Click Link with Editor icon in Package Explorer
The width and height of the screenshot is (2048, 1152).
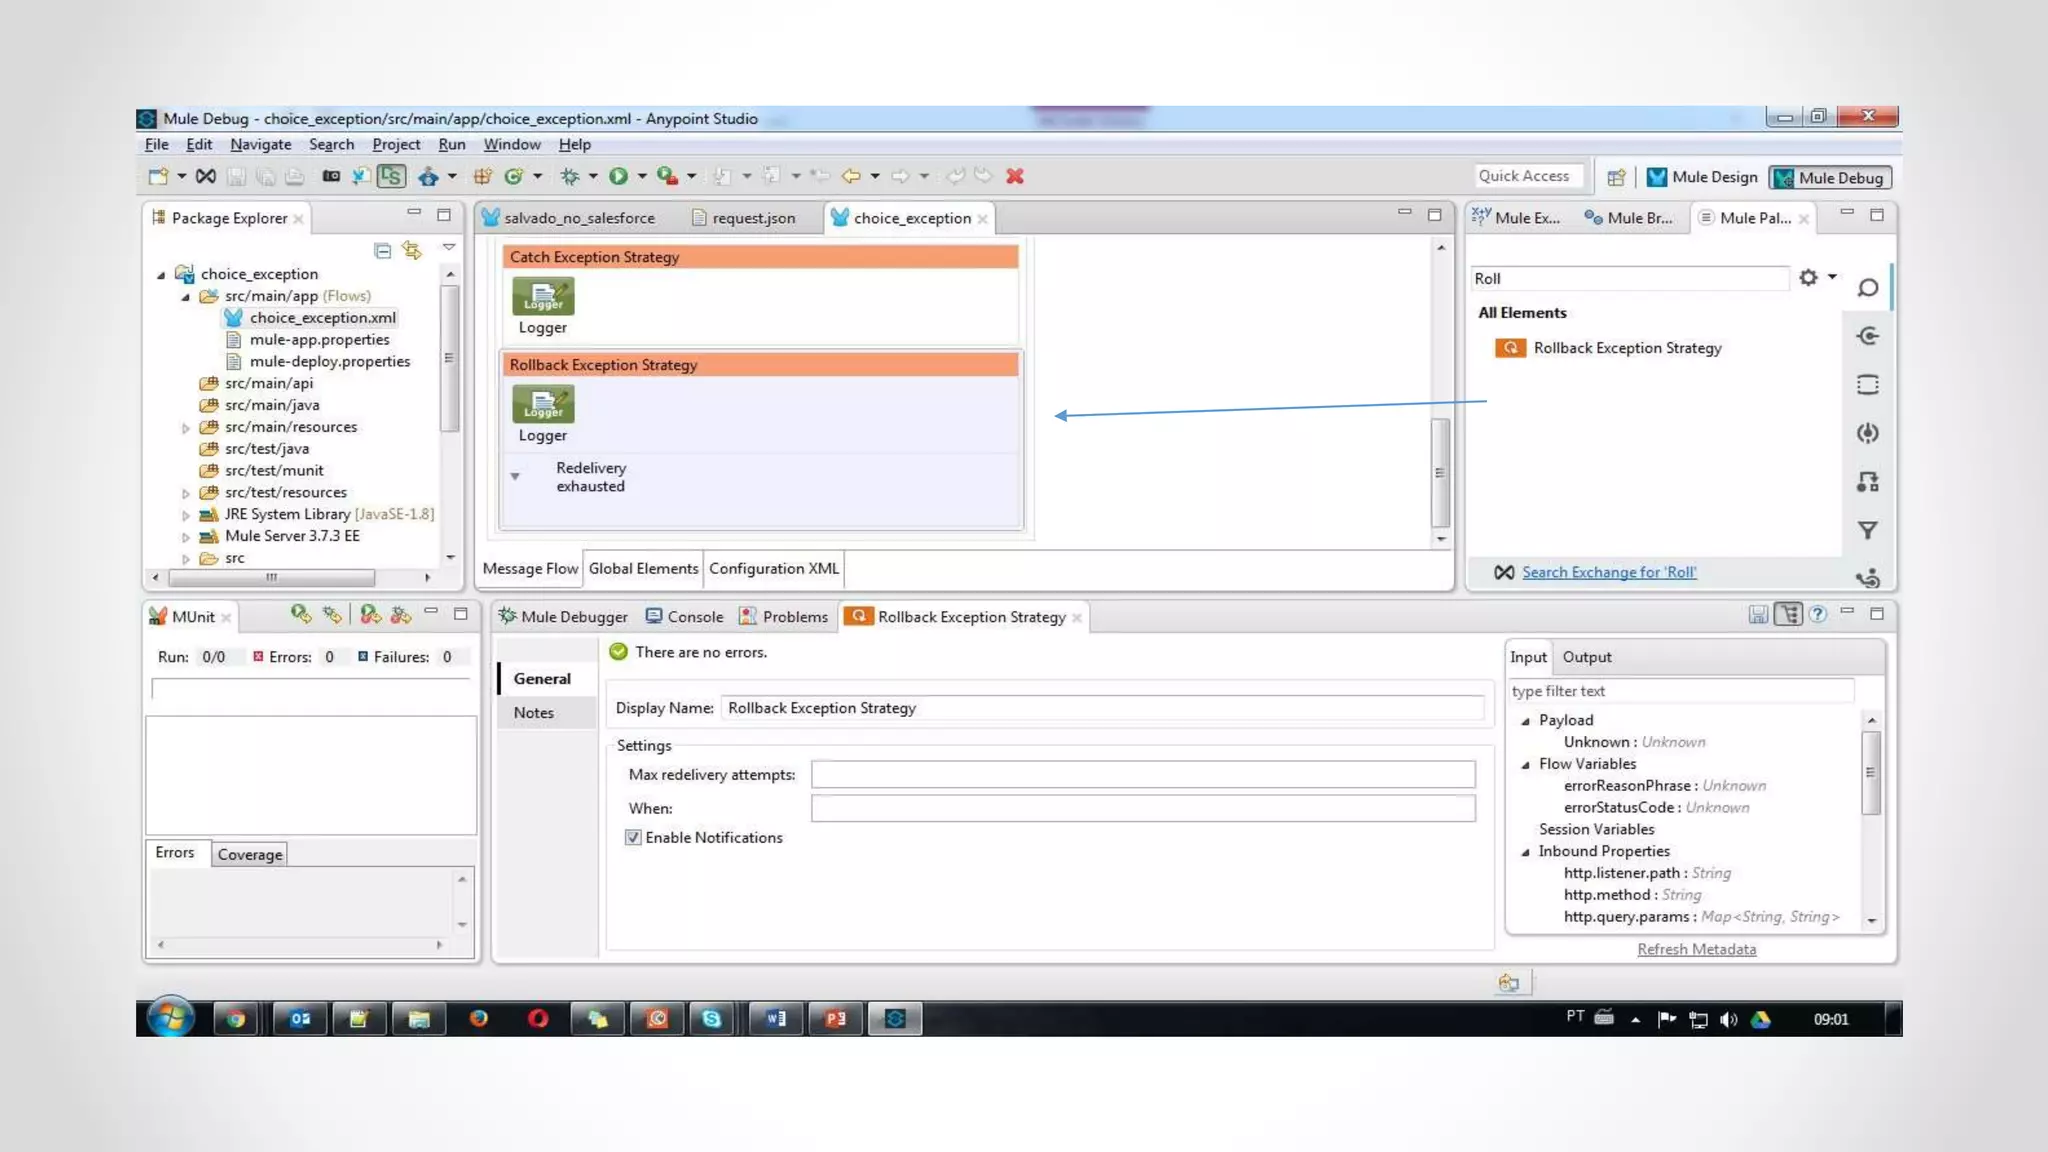[412, 250]
